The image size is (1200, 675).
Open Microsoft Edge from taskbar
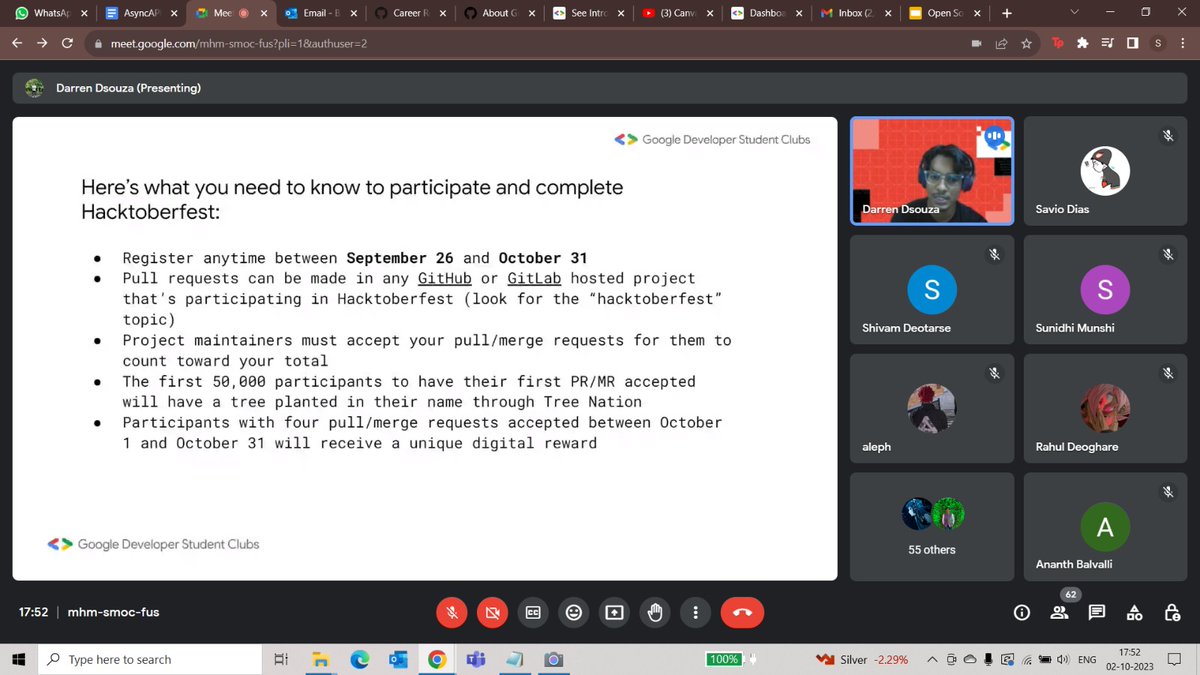(x=359, y=659)
